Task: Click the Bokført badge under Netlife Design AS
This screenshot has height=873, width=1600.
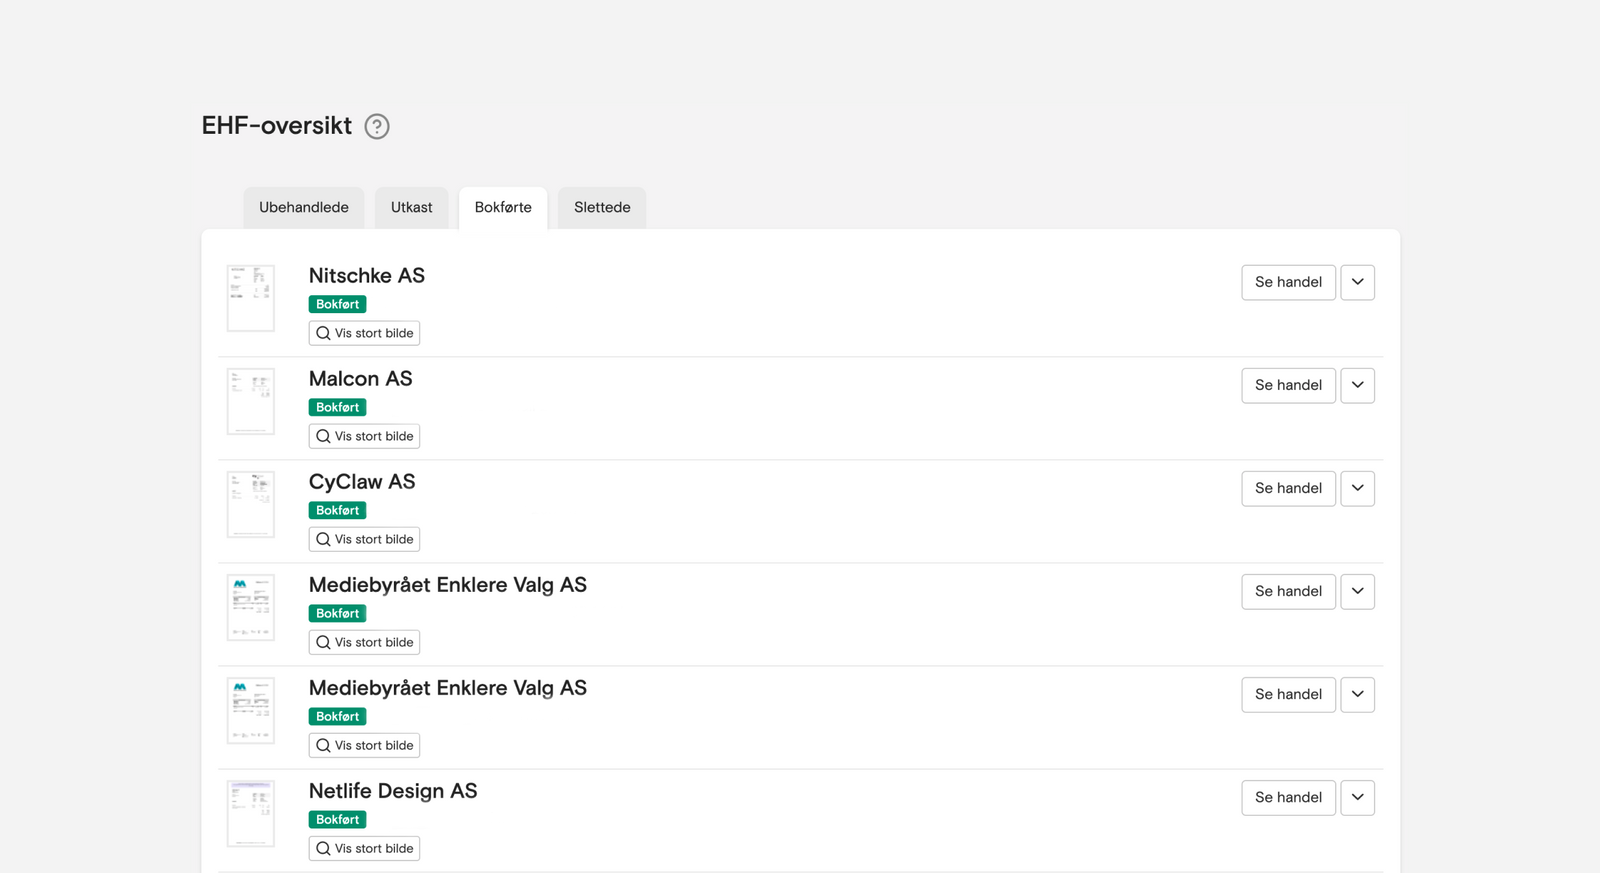Action: click(338, 819)
